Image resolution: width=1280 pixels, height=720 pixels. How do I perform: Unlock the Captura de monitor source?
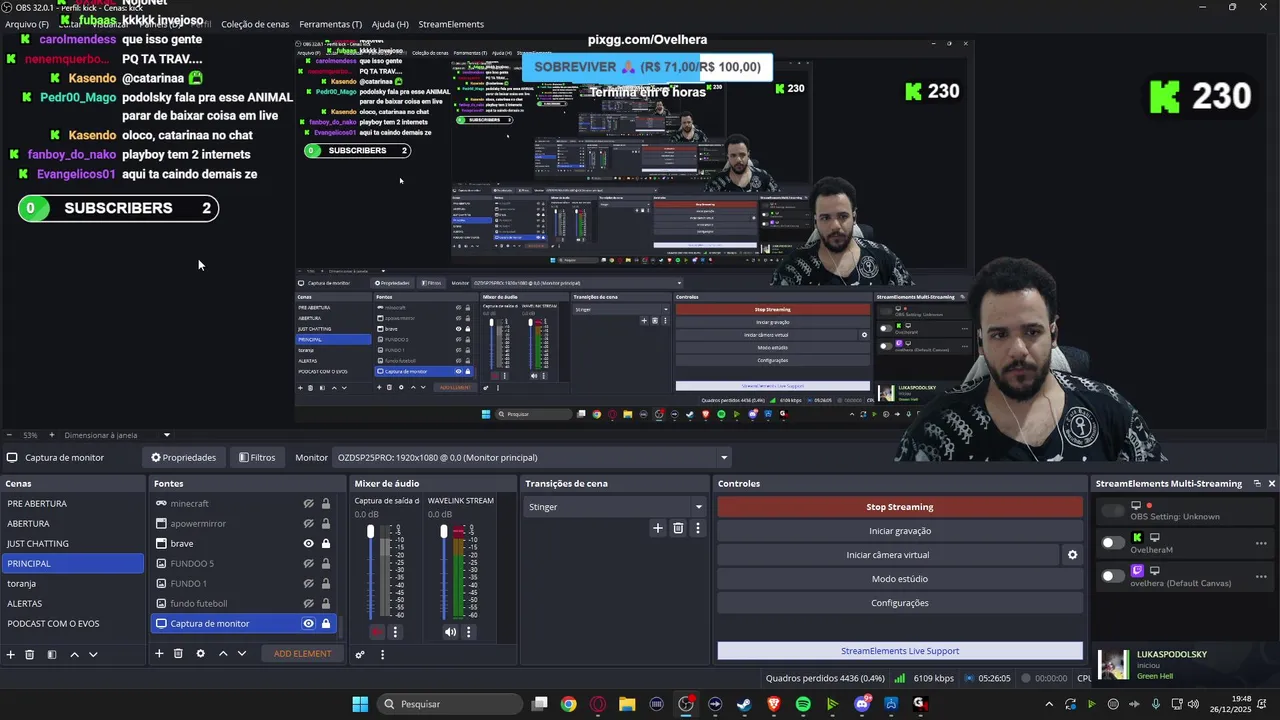(x=326, y=624)
